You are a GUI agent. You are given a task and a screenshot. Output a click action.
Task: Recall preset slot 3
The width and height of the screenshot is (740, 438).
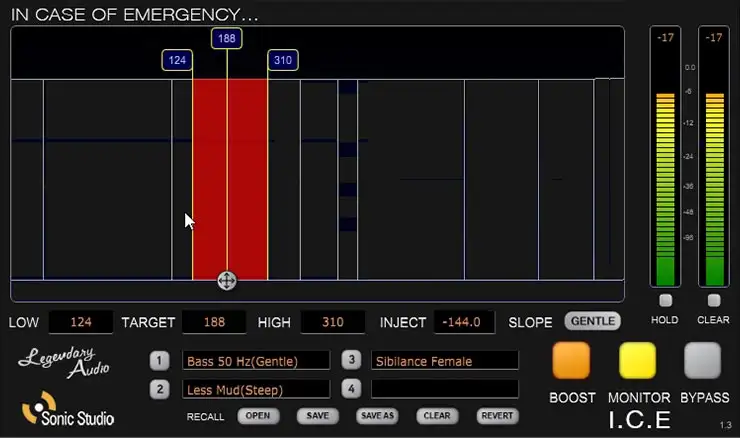(x=351, y=360)
